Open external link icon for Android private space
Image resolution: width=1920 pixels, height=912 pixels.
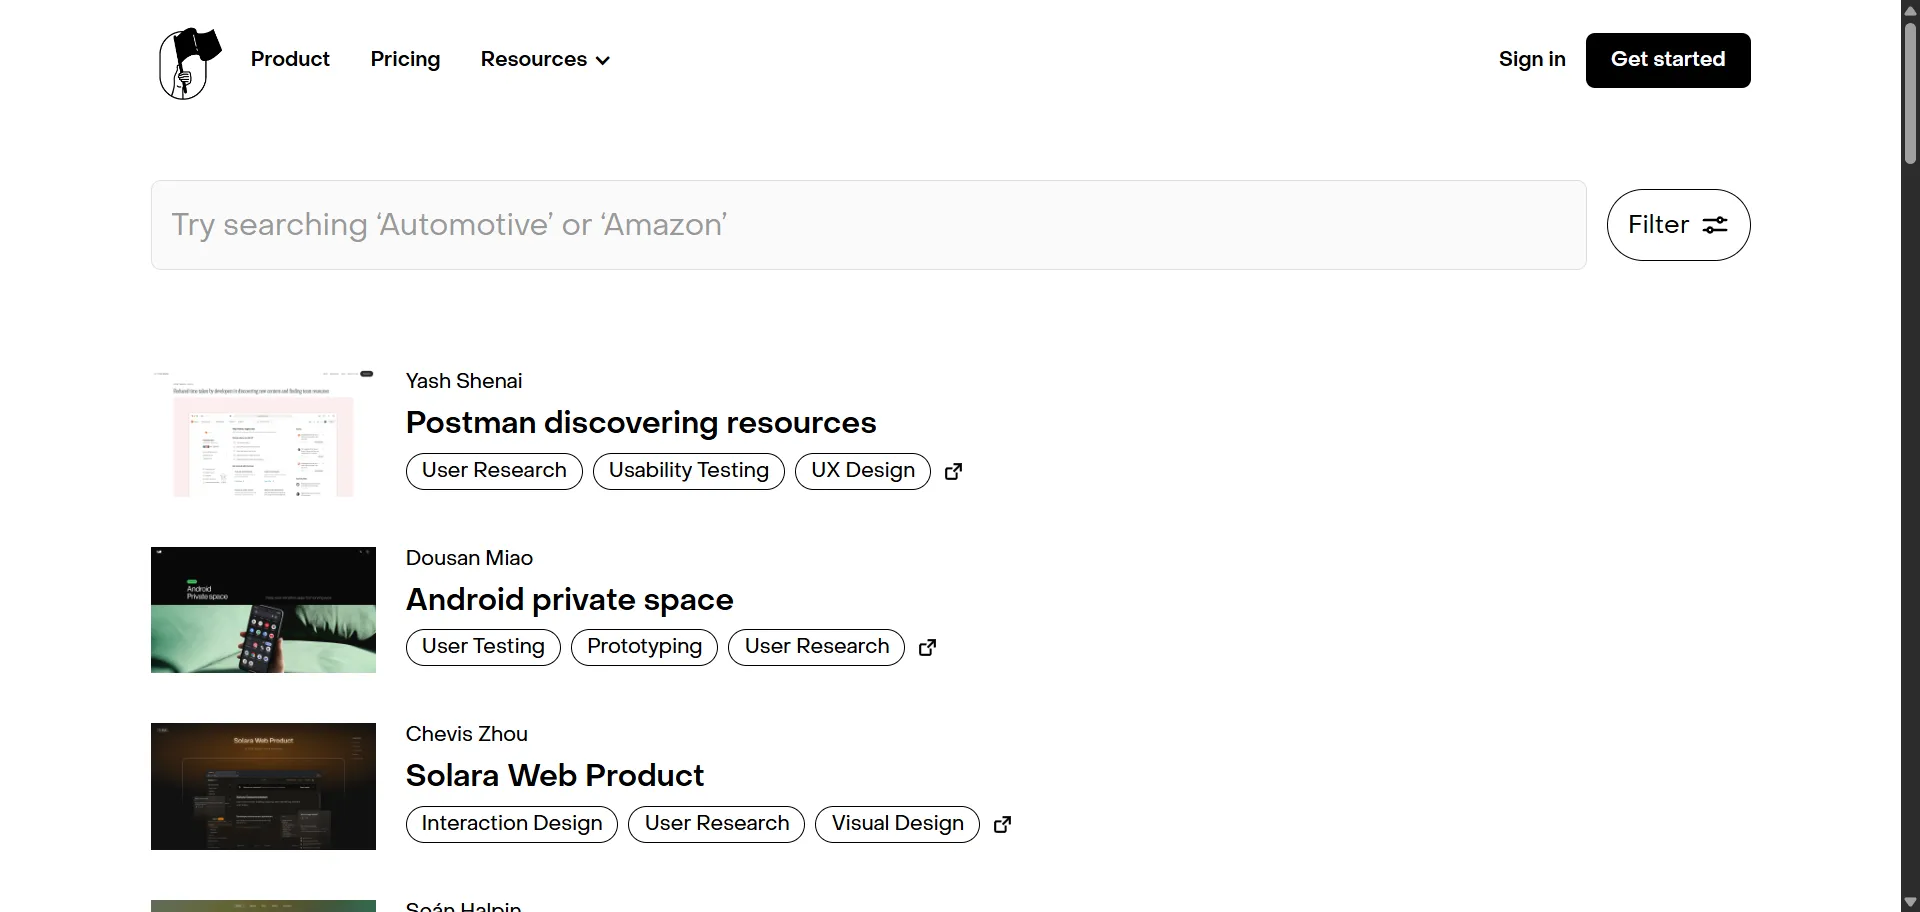tap(927, 647)
